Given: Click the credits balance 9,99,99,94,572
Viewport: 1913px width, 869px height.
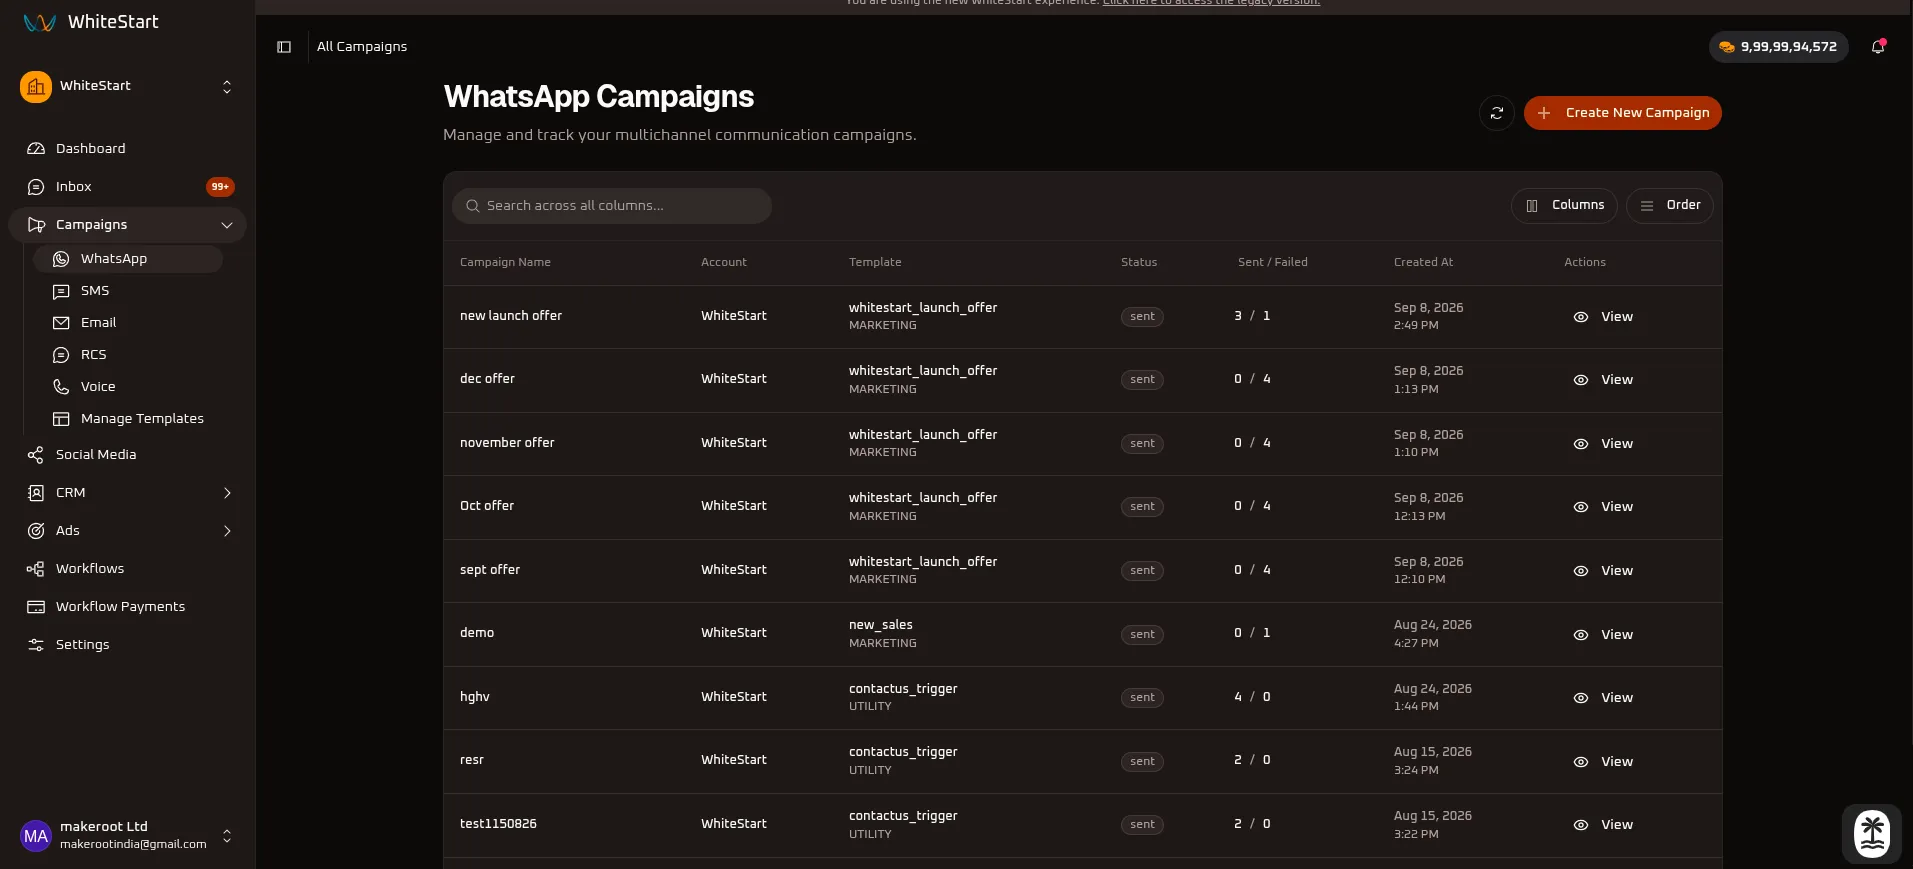Looking at the screenshot, I should point(1778,47).
